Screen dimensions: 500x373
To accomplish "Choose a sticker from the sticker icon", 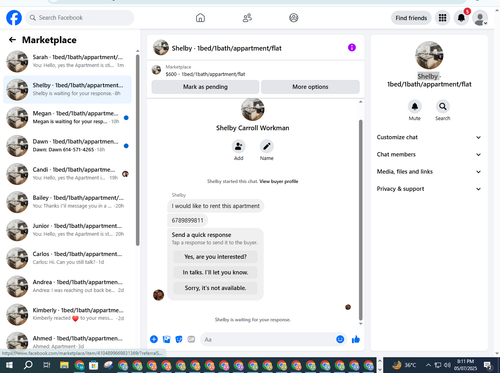I will pyautogui.click(x=179, y=339).
